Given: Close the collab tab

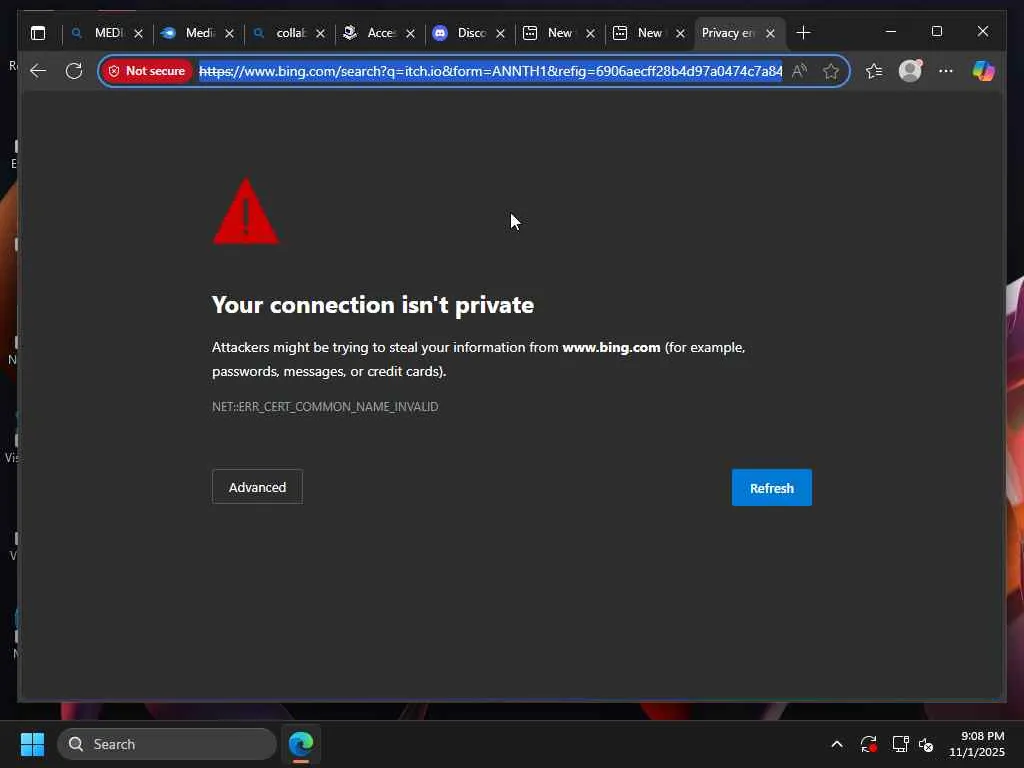Looking at the screenshot, I should pos(320,33).
